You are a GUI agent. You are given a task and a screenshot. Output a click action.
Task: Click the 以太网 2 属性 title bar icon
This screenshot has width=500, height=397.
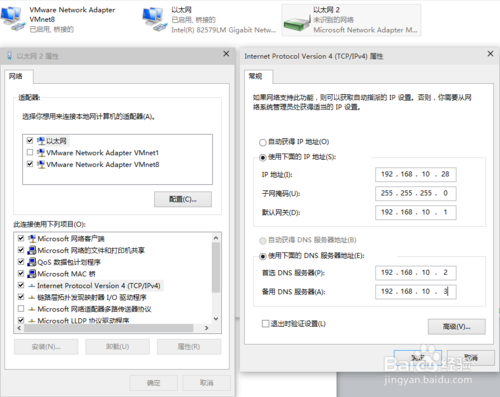click(x=10, y=56)
